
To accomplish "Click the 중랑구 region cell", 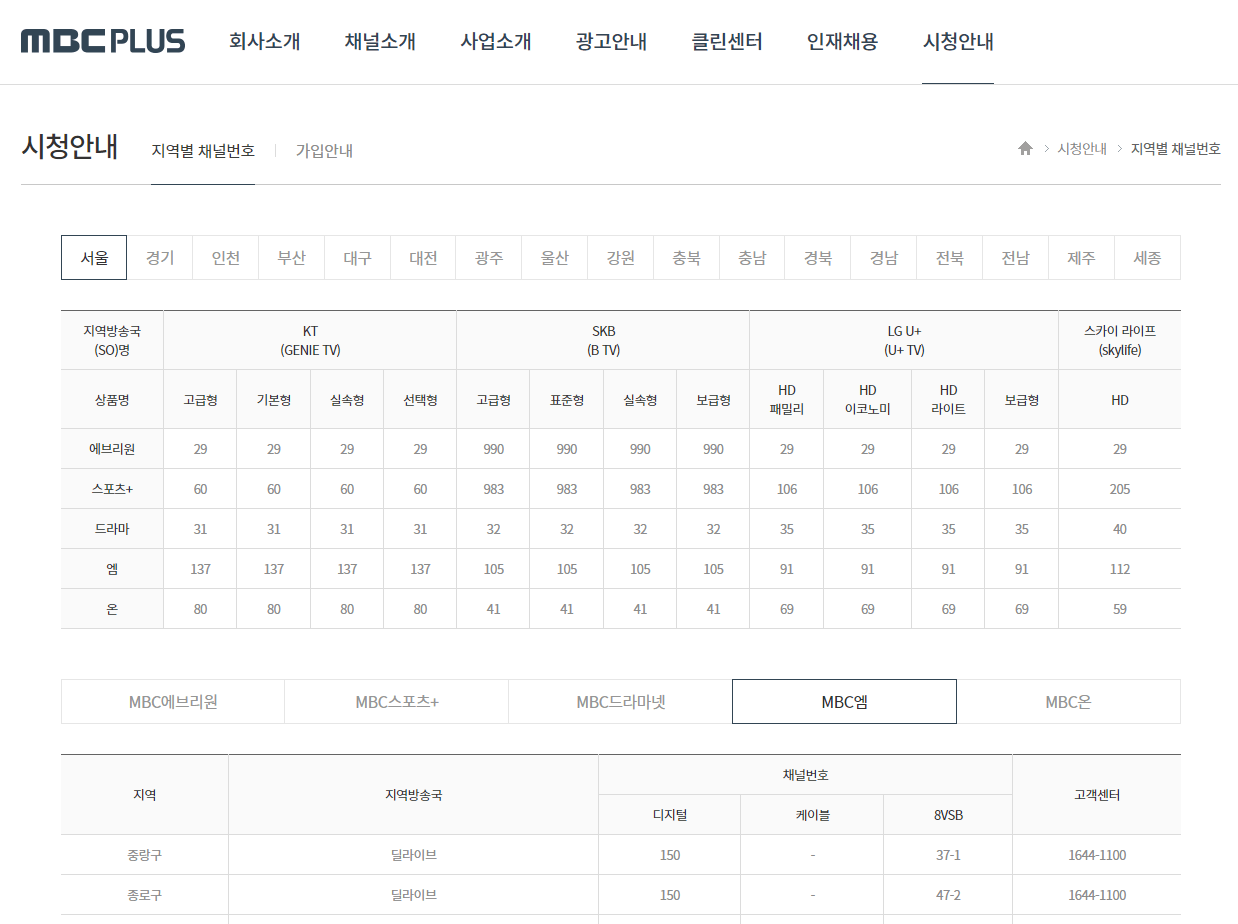I will [x=144, y=855].
